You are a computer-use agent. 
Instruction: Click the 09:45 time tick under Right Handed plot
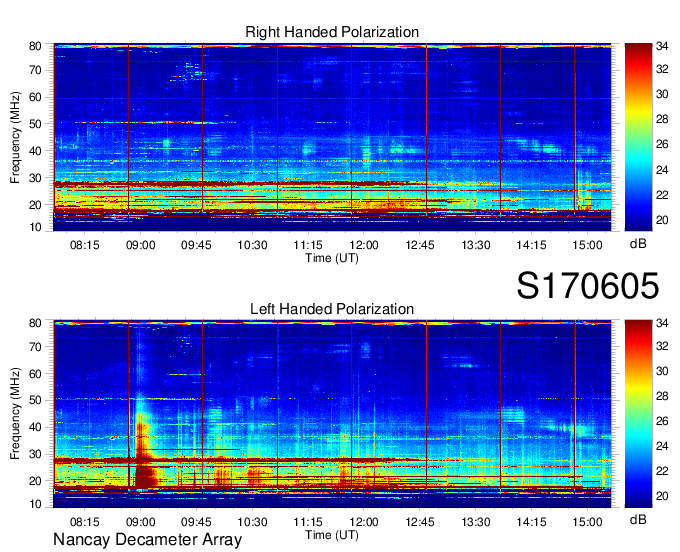(x=196, y=245)
